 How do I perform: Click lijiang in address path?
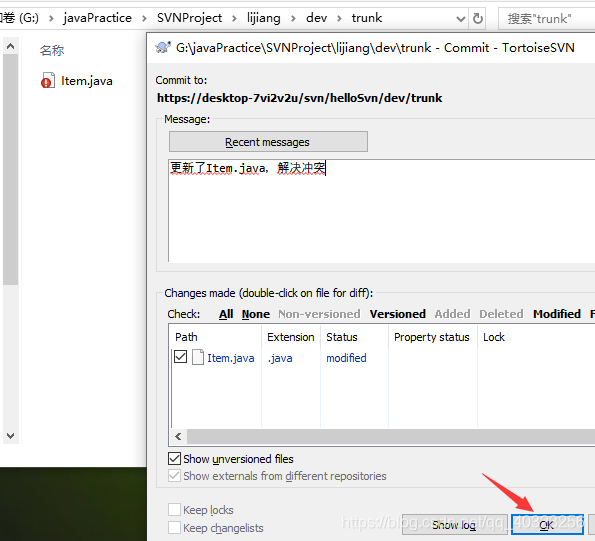264,18
